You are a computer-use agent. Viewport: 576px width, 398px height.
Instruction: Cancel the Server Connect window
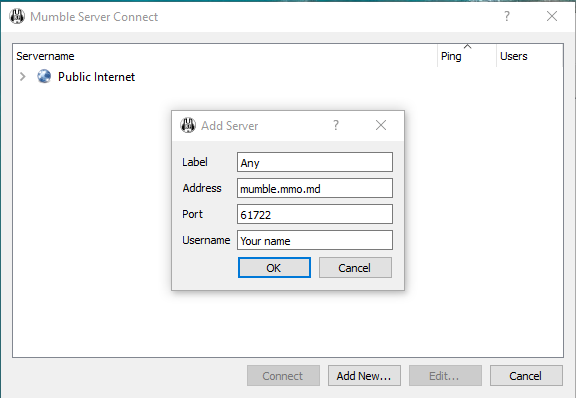coord(526,376)
